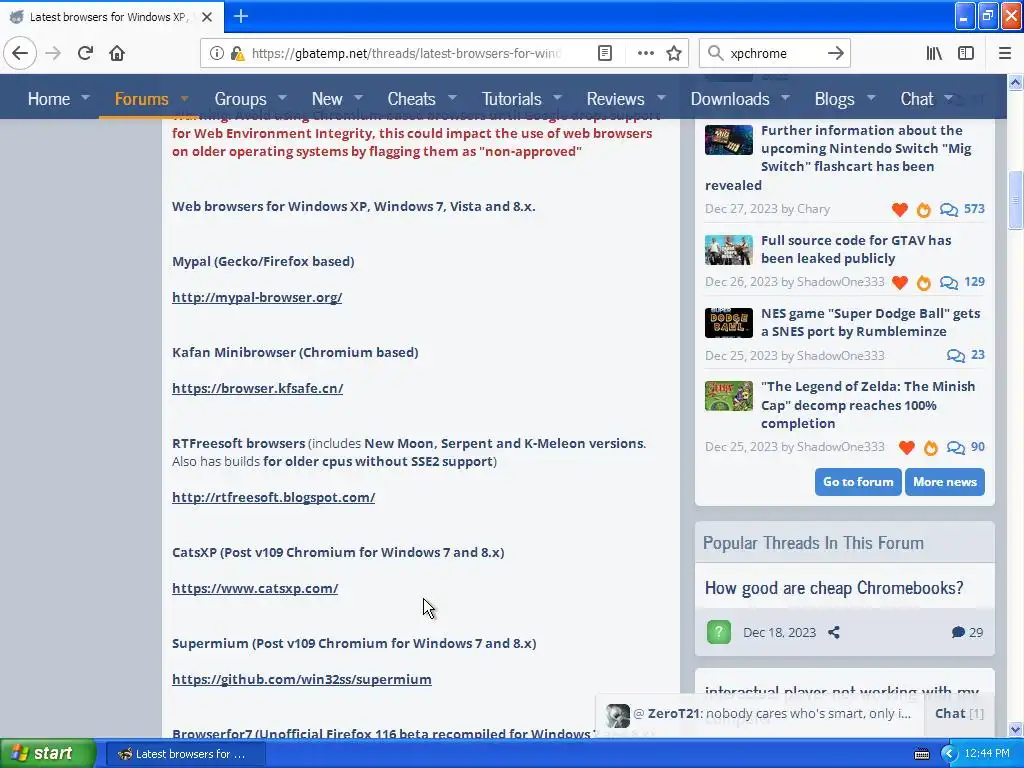The image size is (1024, 768).
Task: Focus the xpchrome search field
Action: 775,53
